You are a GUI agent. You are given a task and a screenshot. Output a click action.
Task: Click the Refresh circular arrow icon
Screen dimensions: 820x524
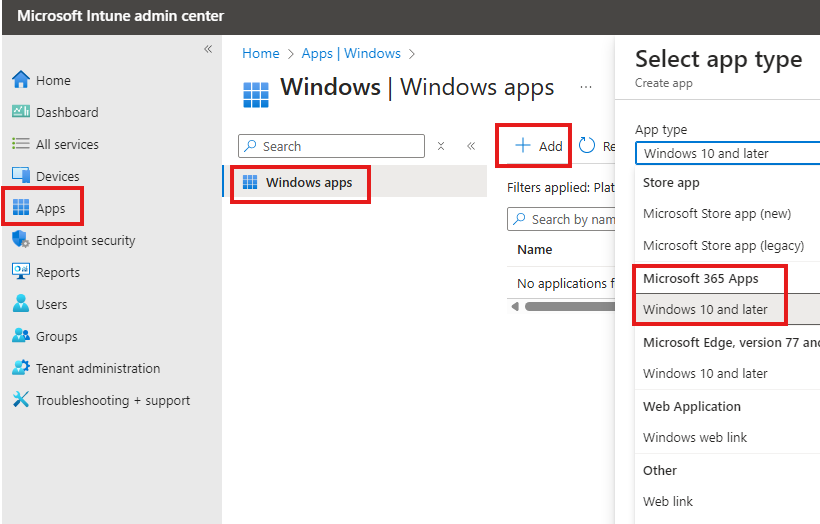pyautogui.click(x=587, y=145)
